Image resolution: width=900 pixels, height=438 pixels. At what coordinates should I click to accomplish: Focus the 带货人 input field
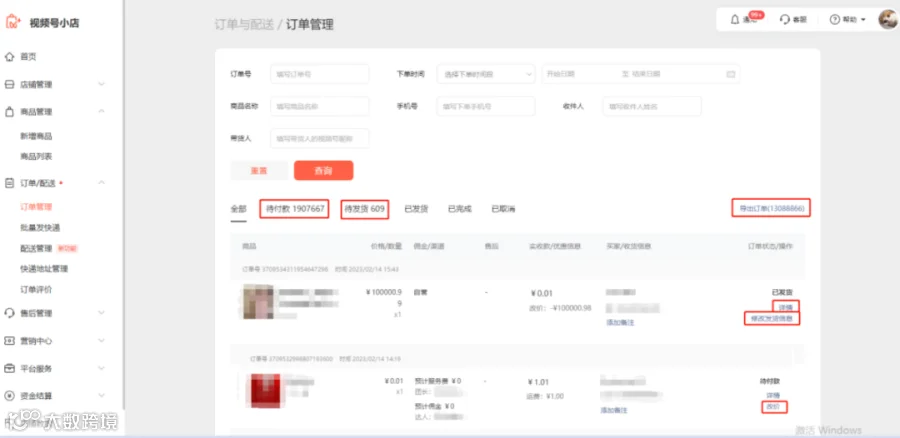(x=320, y=138)
